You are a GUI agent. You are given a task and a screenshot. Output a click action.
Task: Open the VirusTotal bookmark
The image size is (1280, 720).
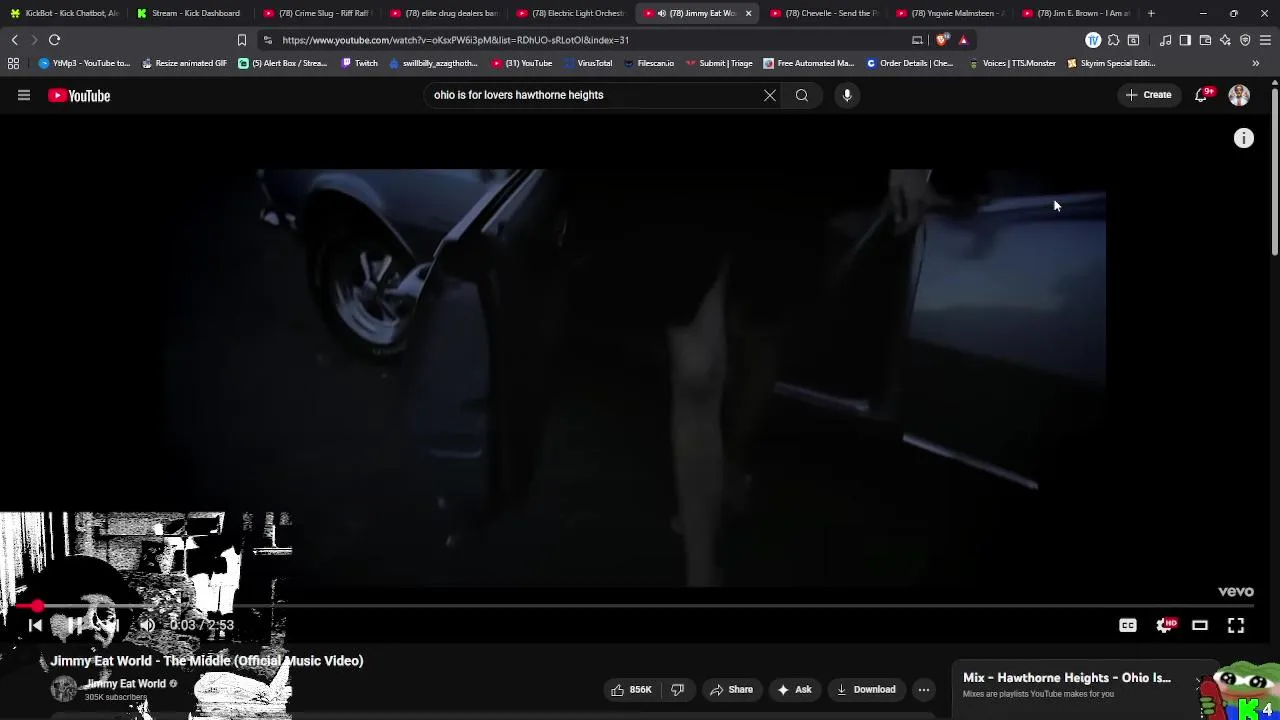point(587,63)
